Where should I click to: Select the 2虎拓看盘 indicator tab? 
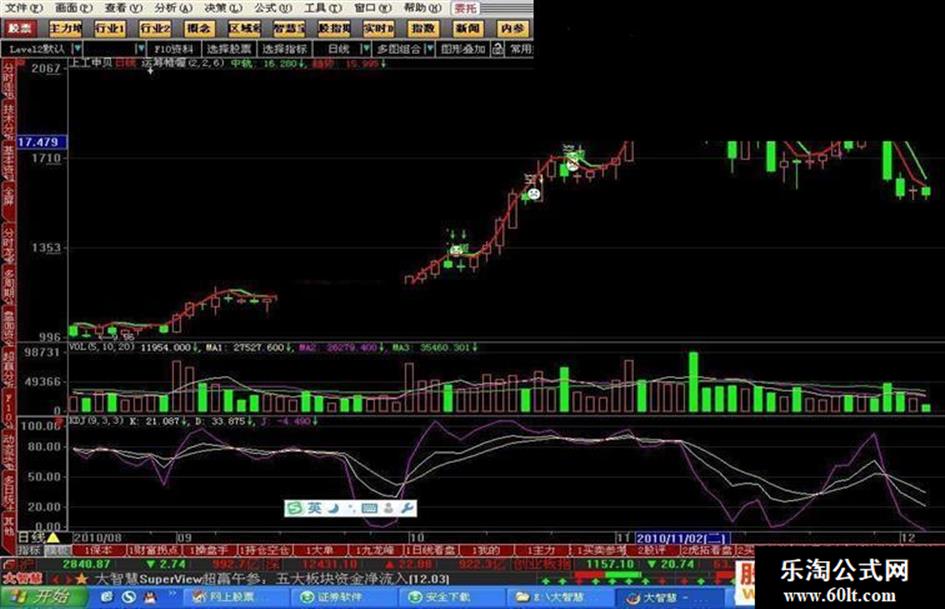tap(707, 550)
